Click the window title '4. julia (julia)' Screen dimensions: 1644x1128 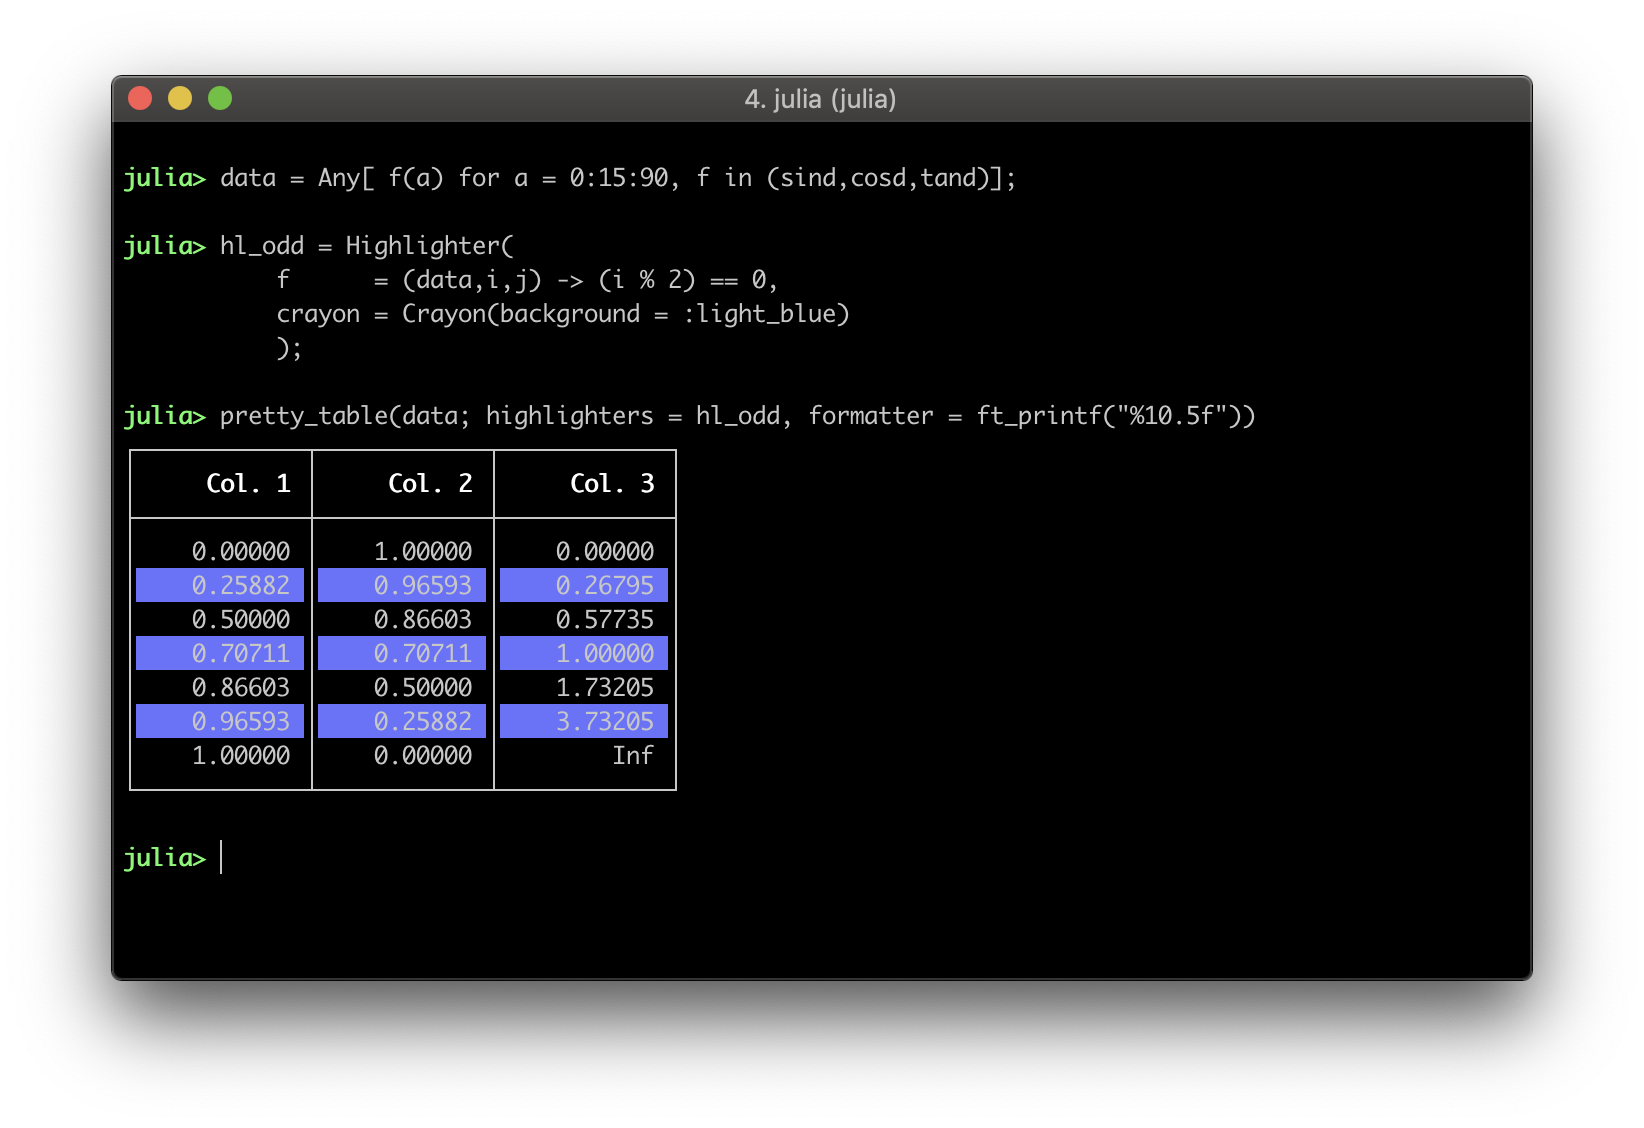tap(820, 99)
